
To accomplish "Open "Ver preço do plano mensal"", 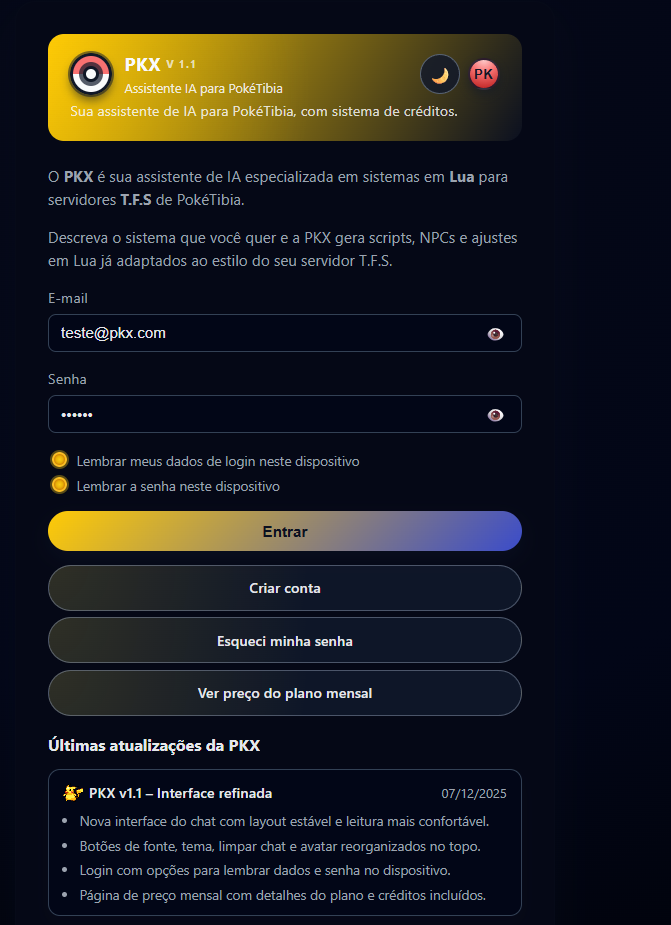I will click(x=285, y=693).
